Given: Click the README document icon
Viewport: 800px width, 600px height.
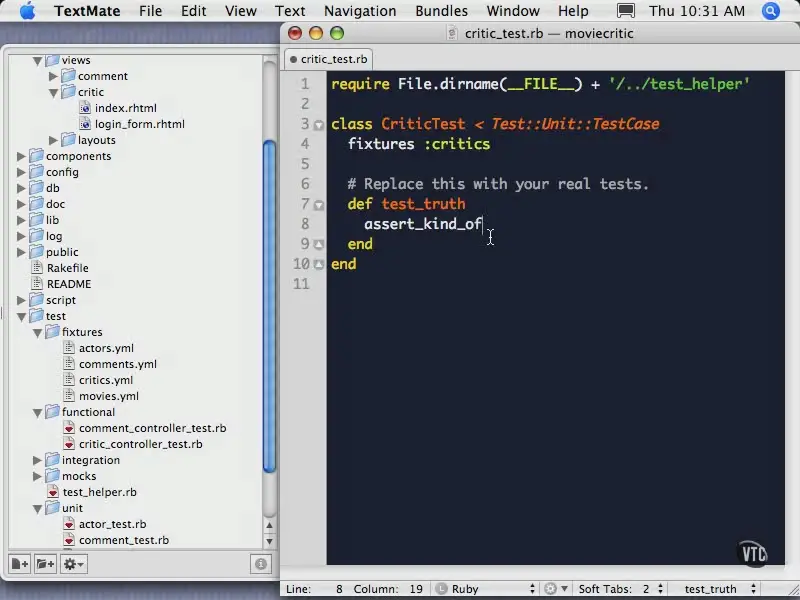Looking at the screenshot, I should point(37,284).
